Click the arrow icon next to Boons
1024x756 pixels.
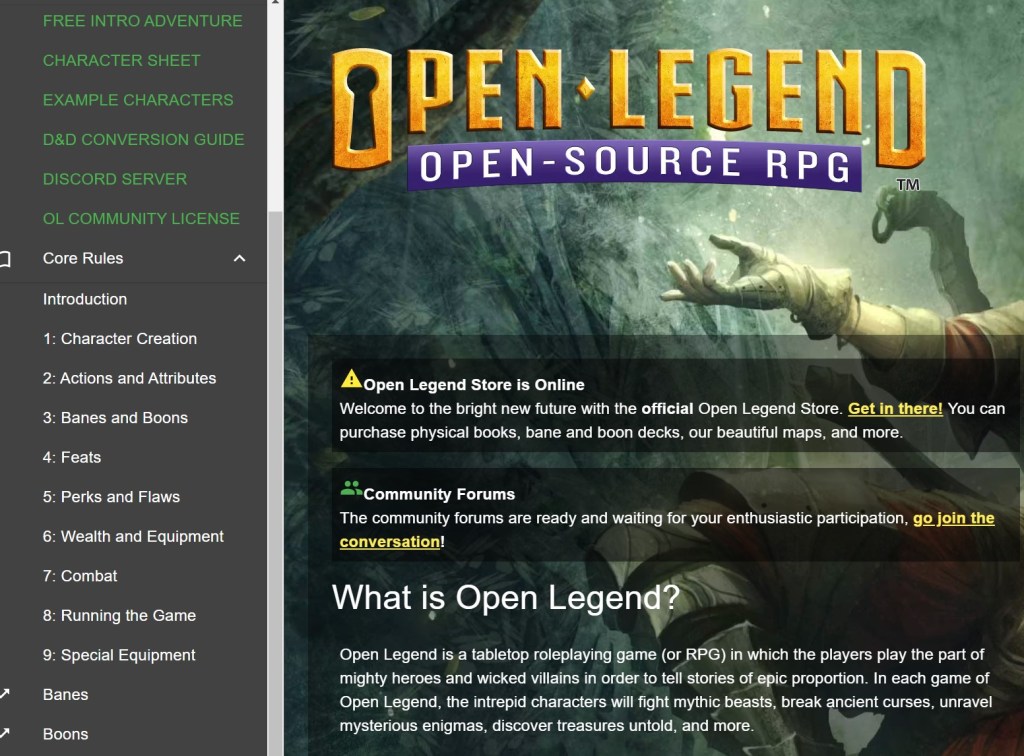tap(5, 734)
